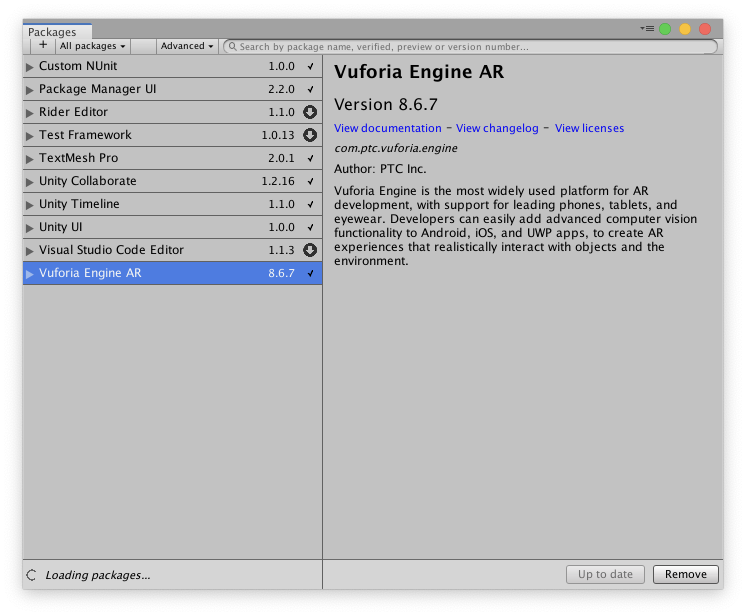Click the Remove button
746x616 pixels.
click(686, 574)
